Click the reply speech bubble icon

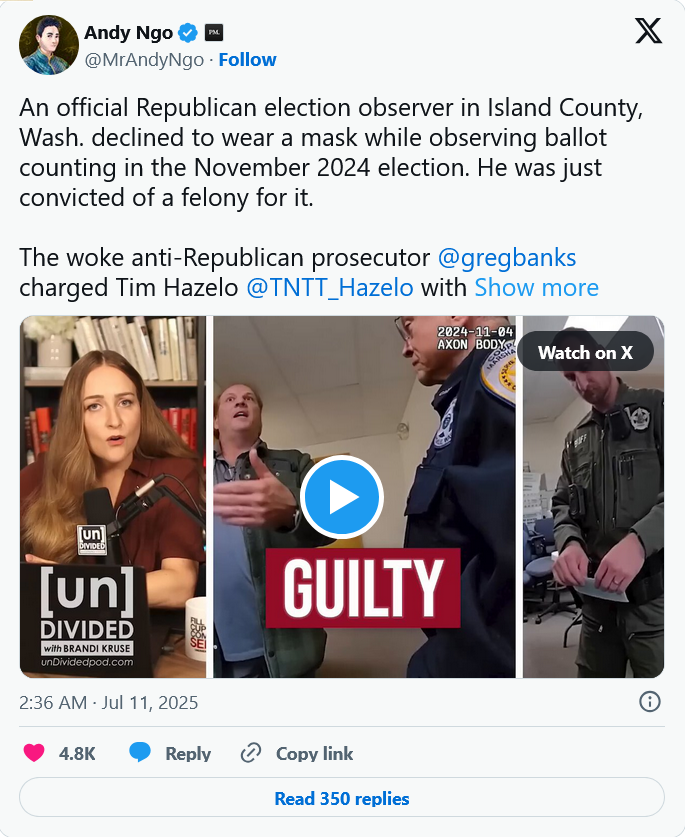[140, 753]
